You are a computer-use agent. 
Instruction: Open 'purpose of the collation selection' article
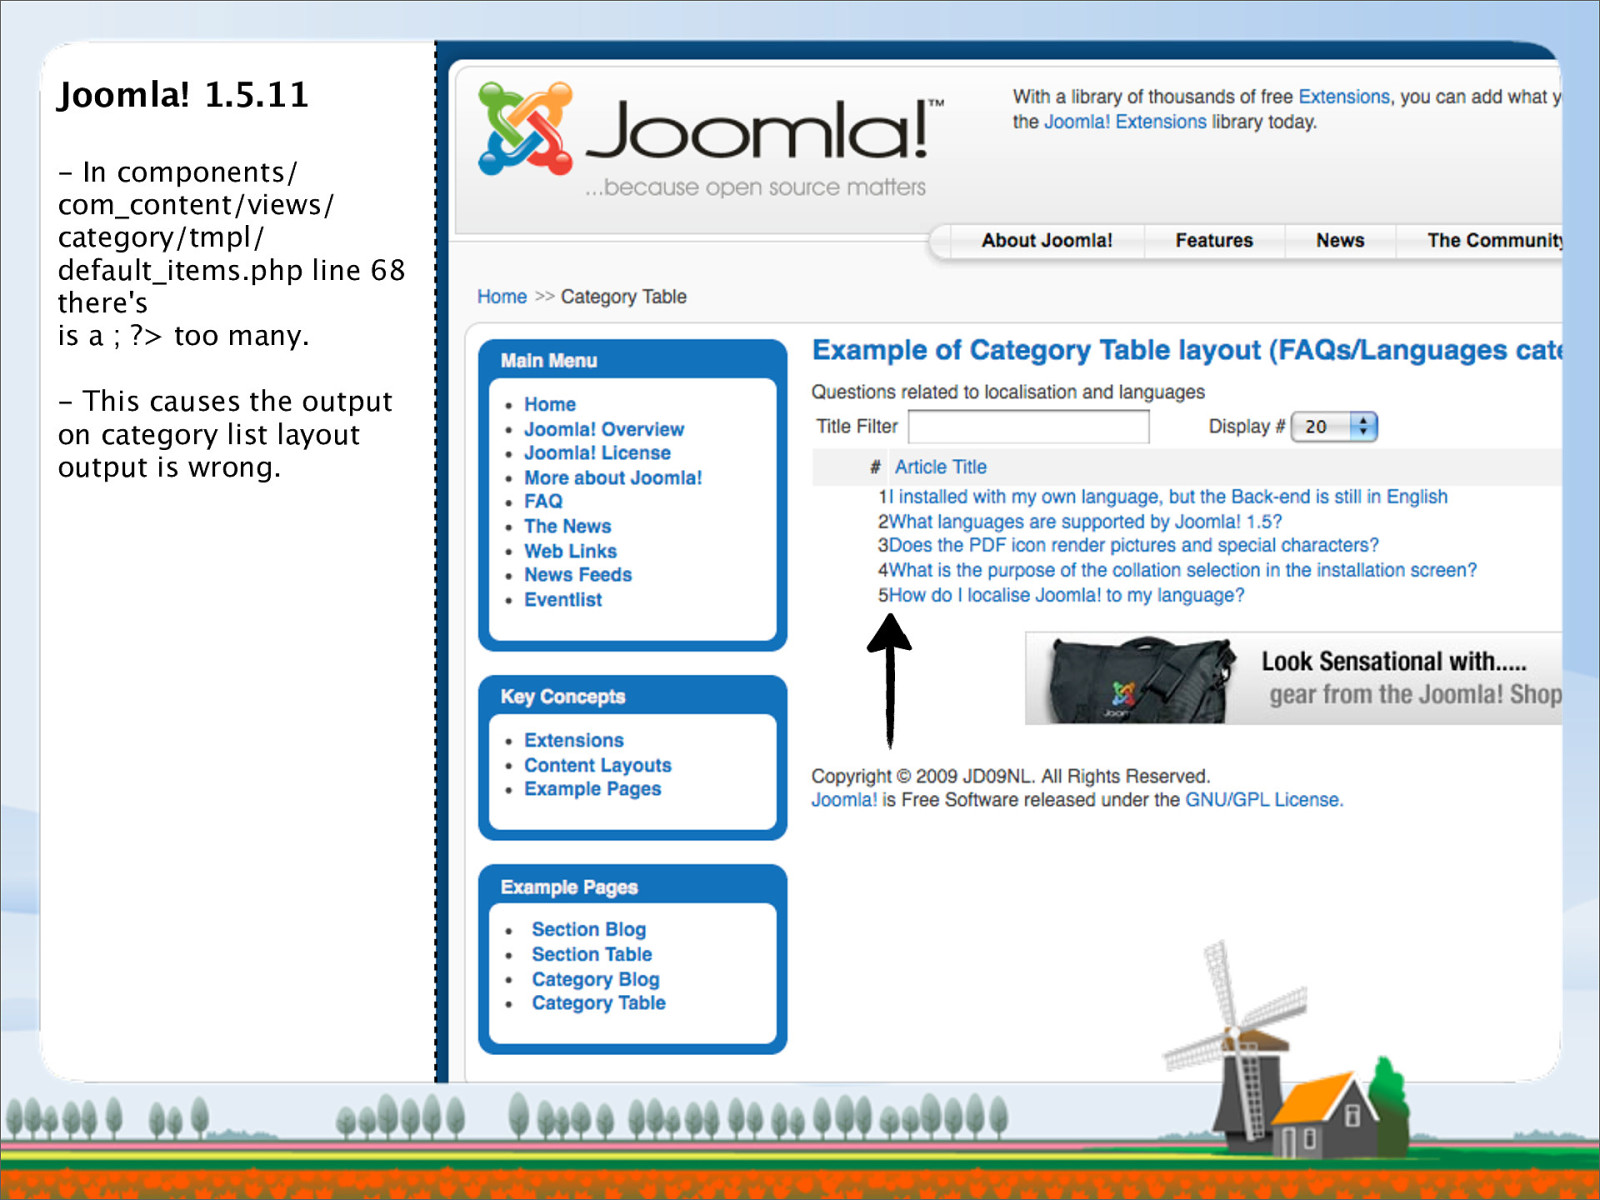[x=1183, y=570]
